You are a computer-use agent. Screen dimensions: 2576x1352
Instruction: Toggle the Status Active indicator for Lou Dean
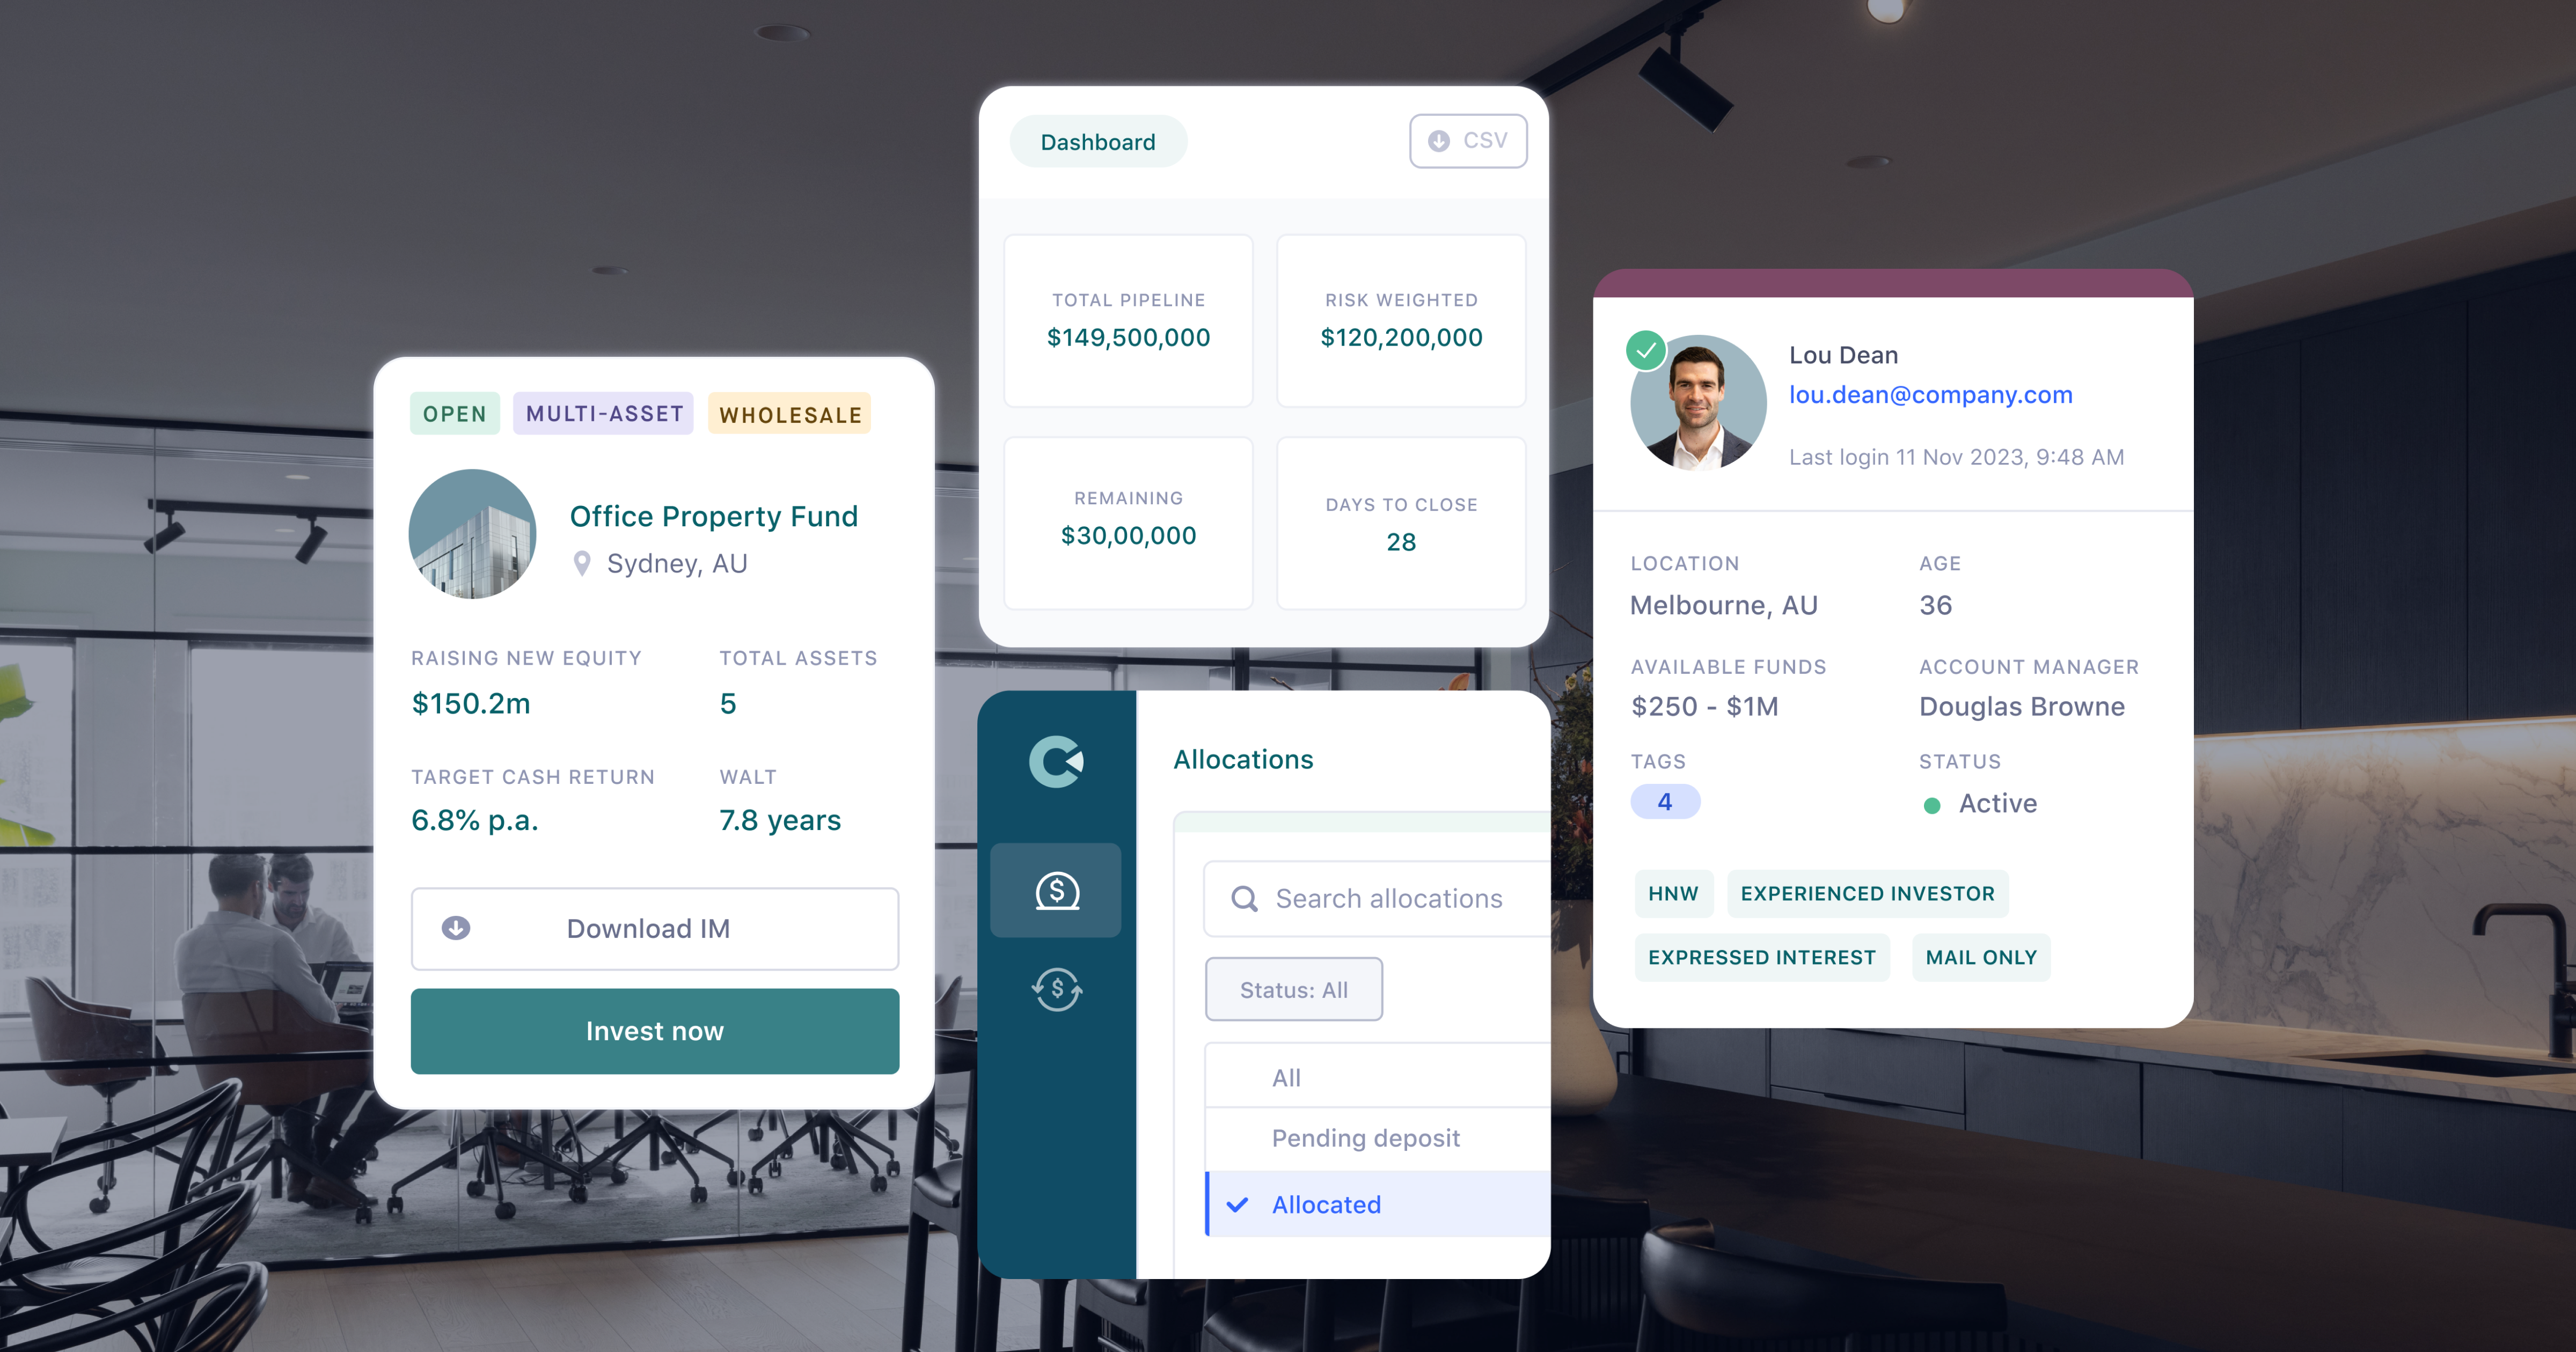coord(1927,802)
